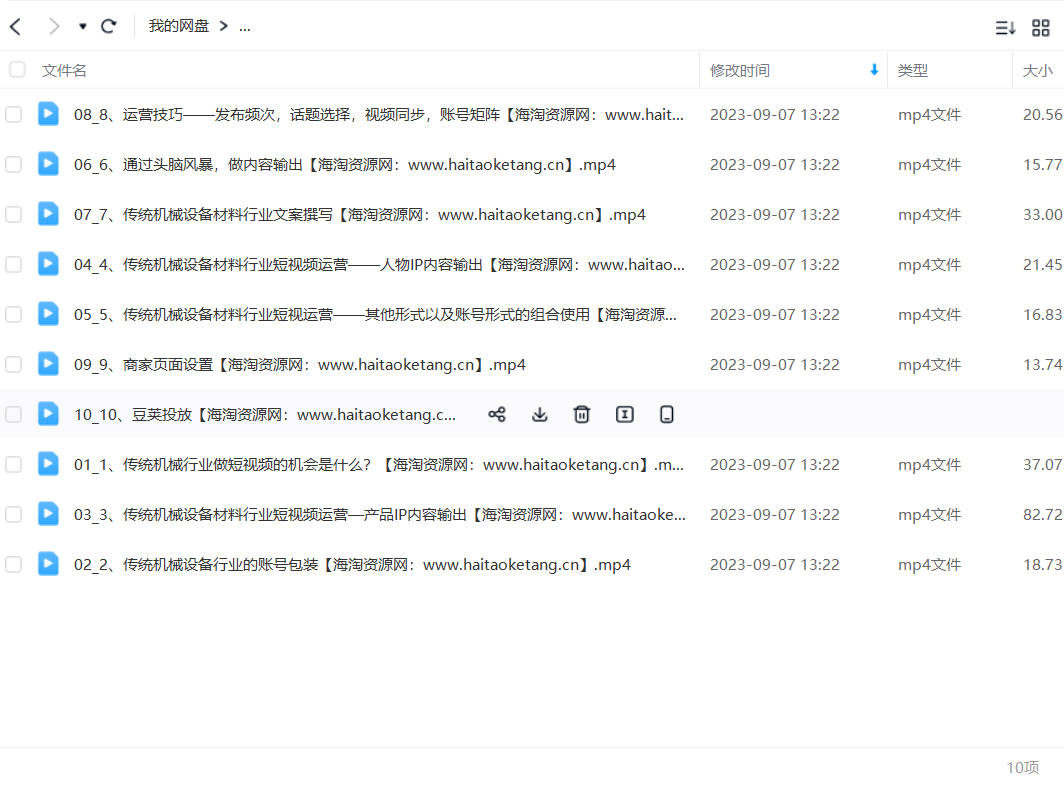Viewport: 1064px width, 790px height.
Task: Check the box for file 03_3 产品IP内容输出
Action: [x=14, y=514]
